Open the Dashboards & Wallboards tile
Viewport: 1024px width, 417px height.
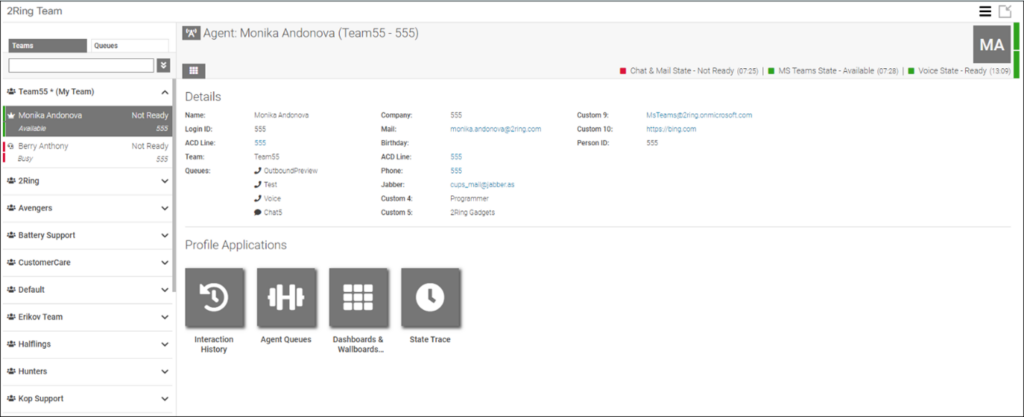point(358,297)
